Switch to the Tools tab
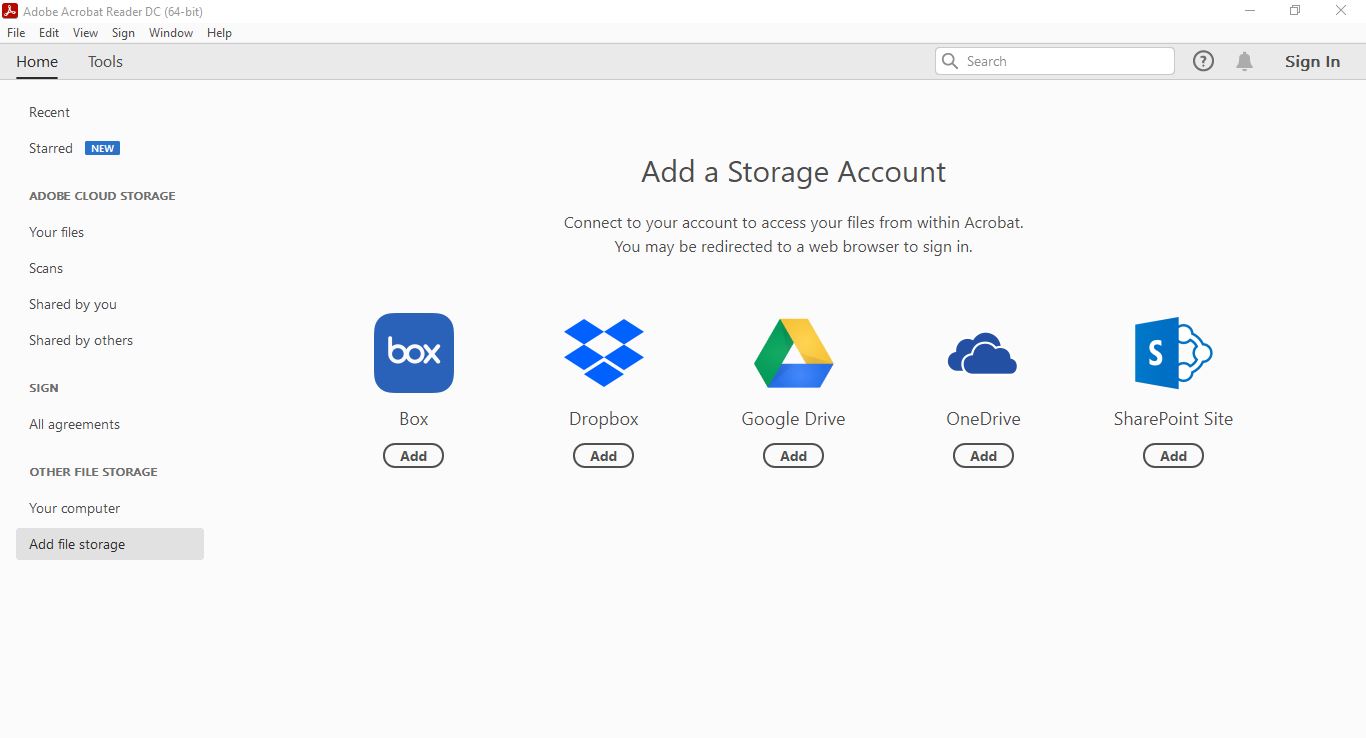 point(105,61)
